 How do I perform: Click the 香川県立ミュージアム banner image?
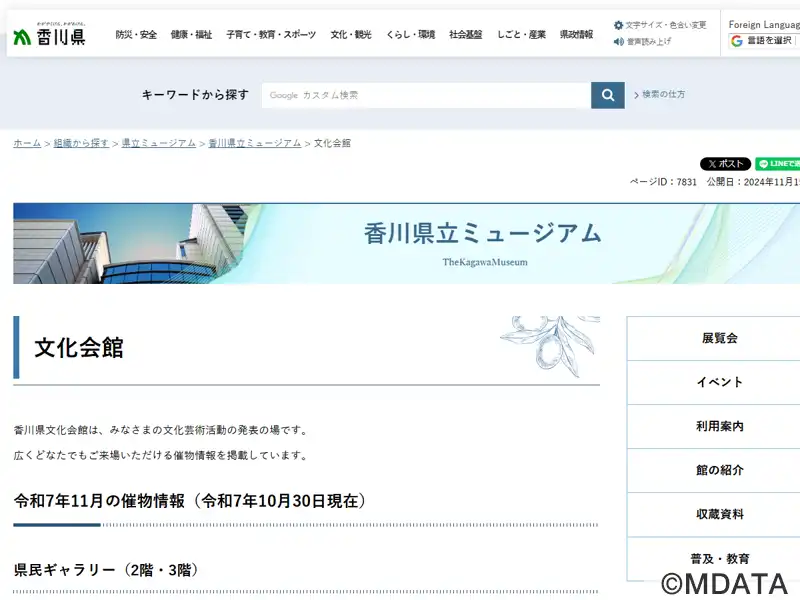tap(406, 243)
